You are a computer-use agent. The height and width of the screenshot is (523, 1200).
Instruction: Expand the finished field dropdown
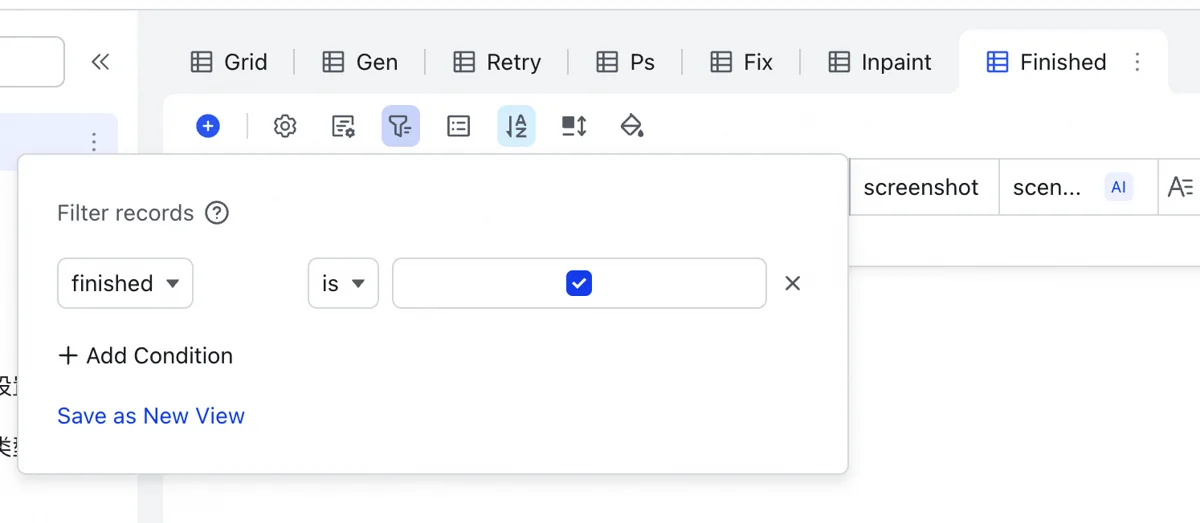click(x=125, y=284)
